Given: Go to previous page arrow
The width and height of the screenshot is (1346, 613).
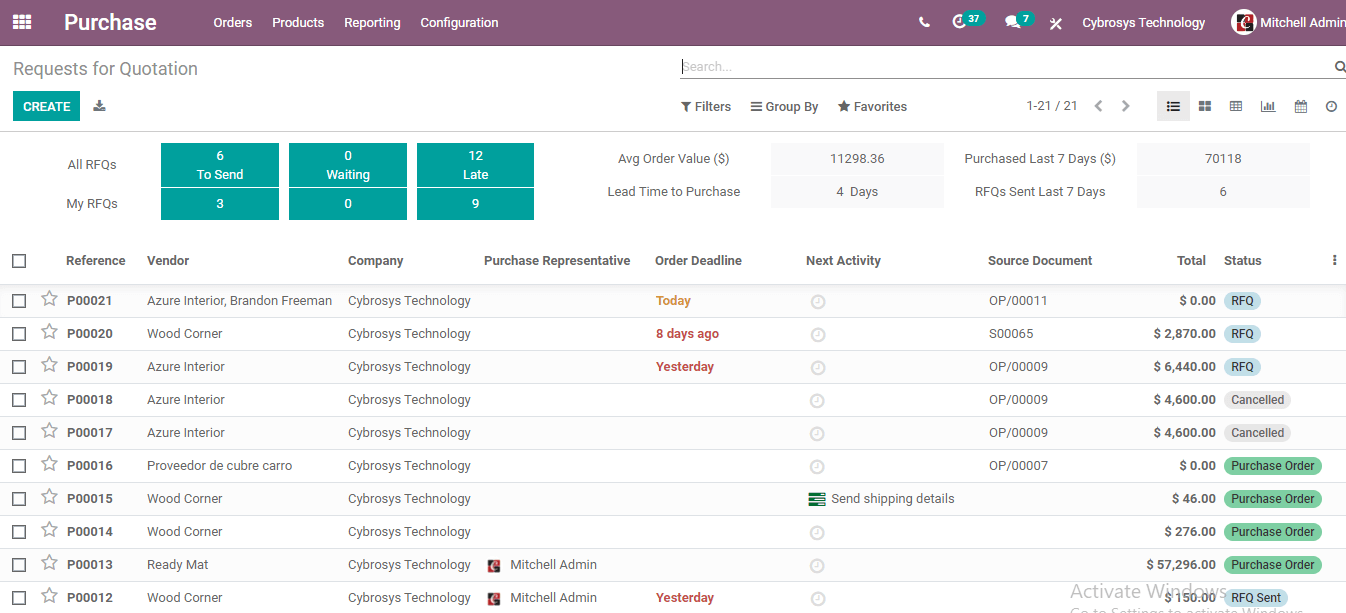Looking at the screenshot, I should 1098,106.
